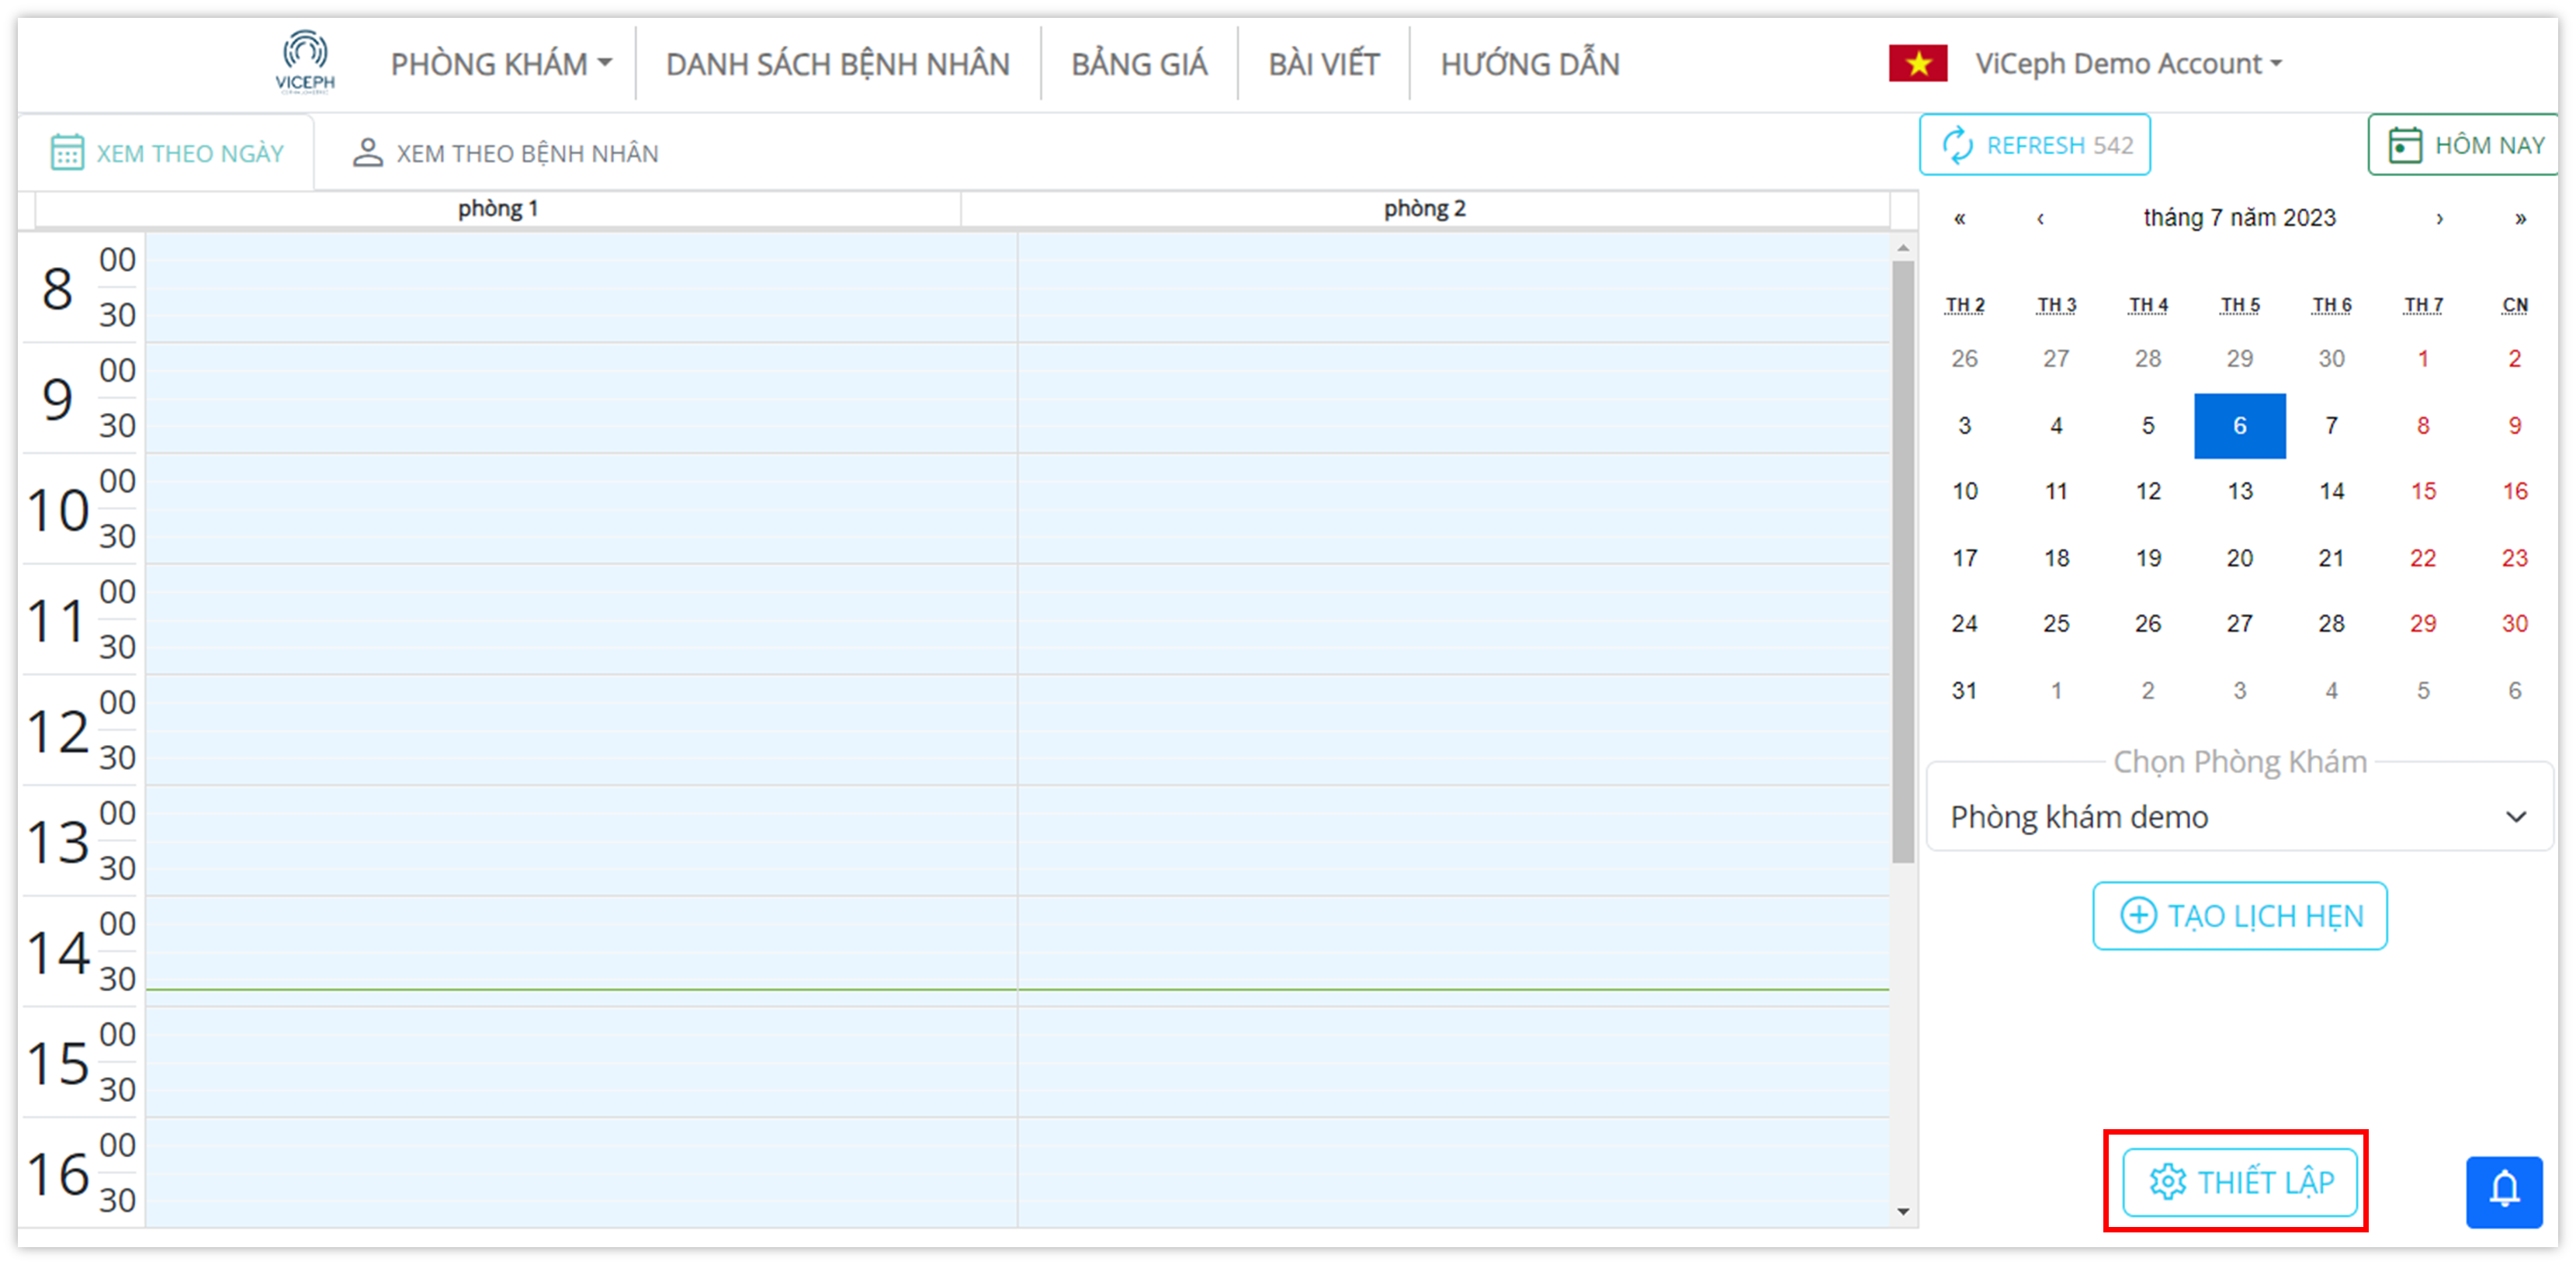Jump back one year with double-left arrow
Viewport: 2576px width, 1265px height.
point(1959,218)
